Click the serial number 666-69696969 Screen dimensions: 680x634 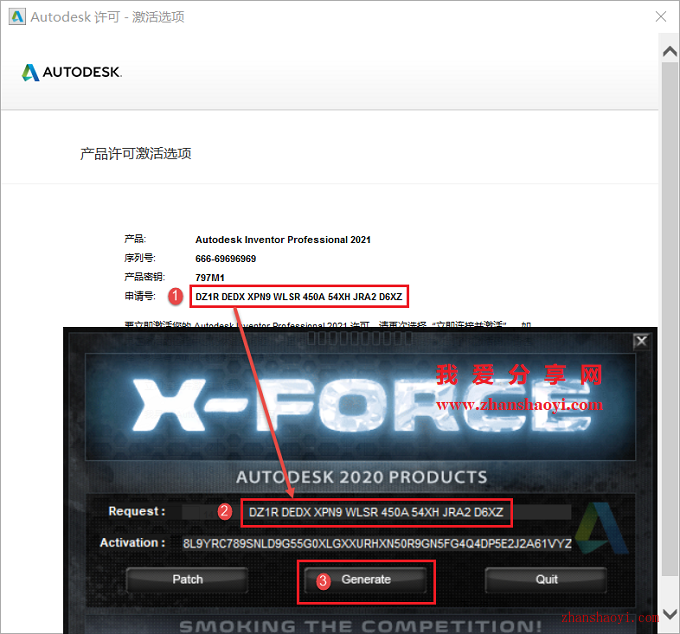226,259
